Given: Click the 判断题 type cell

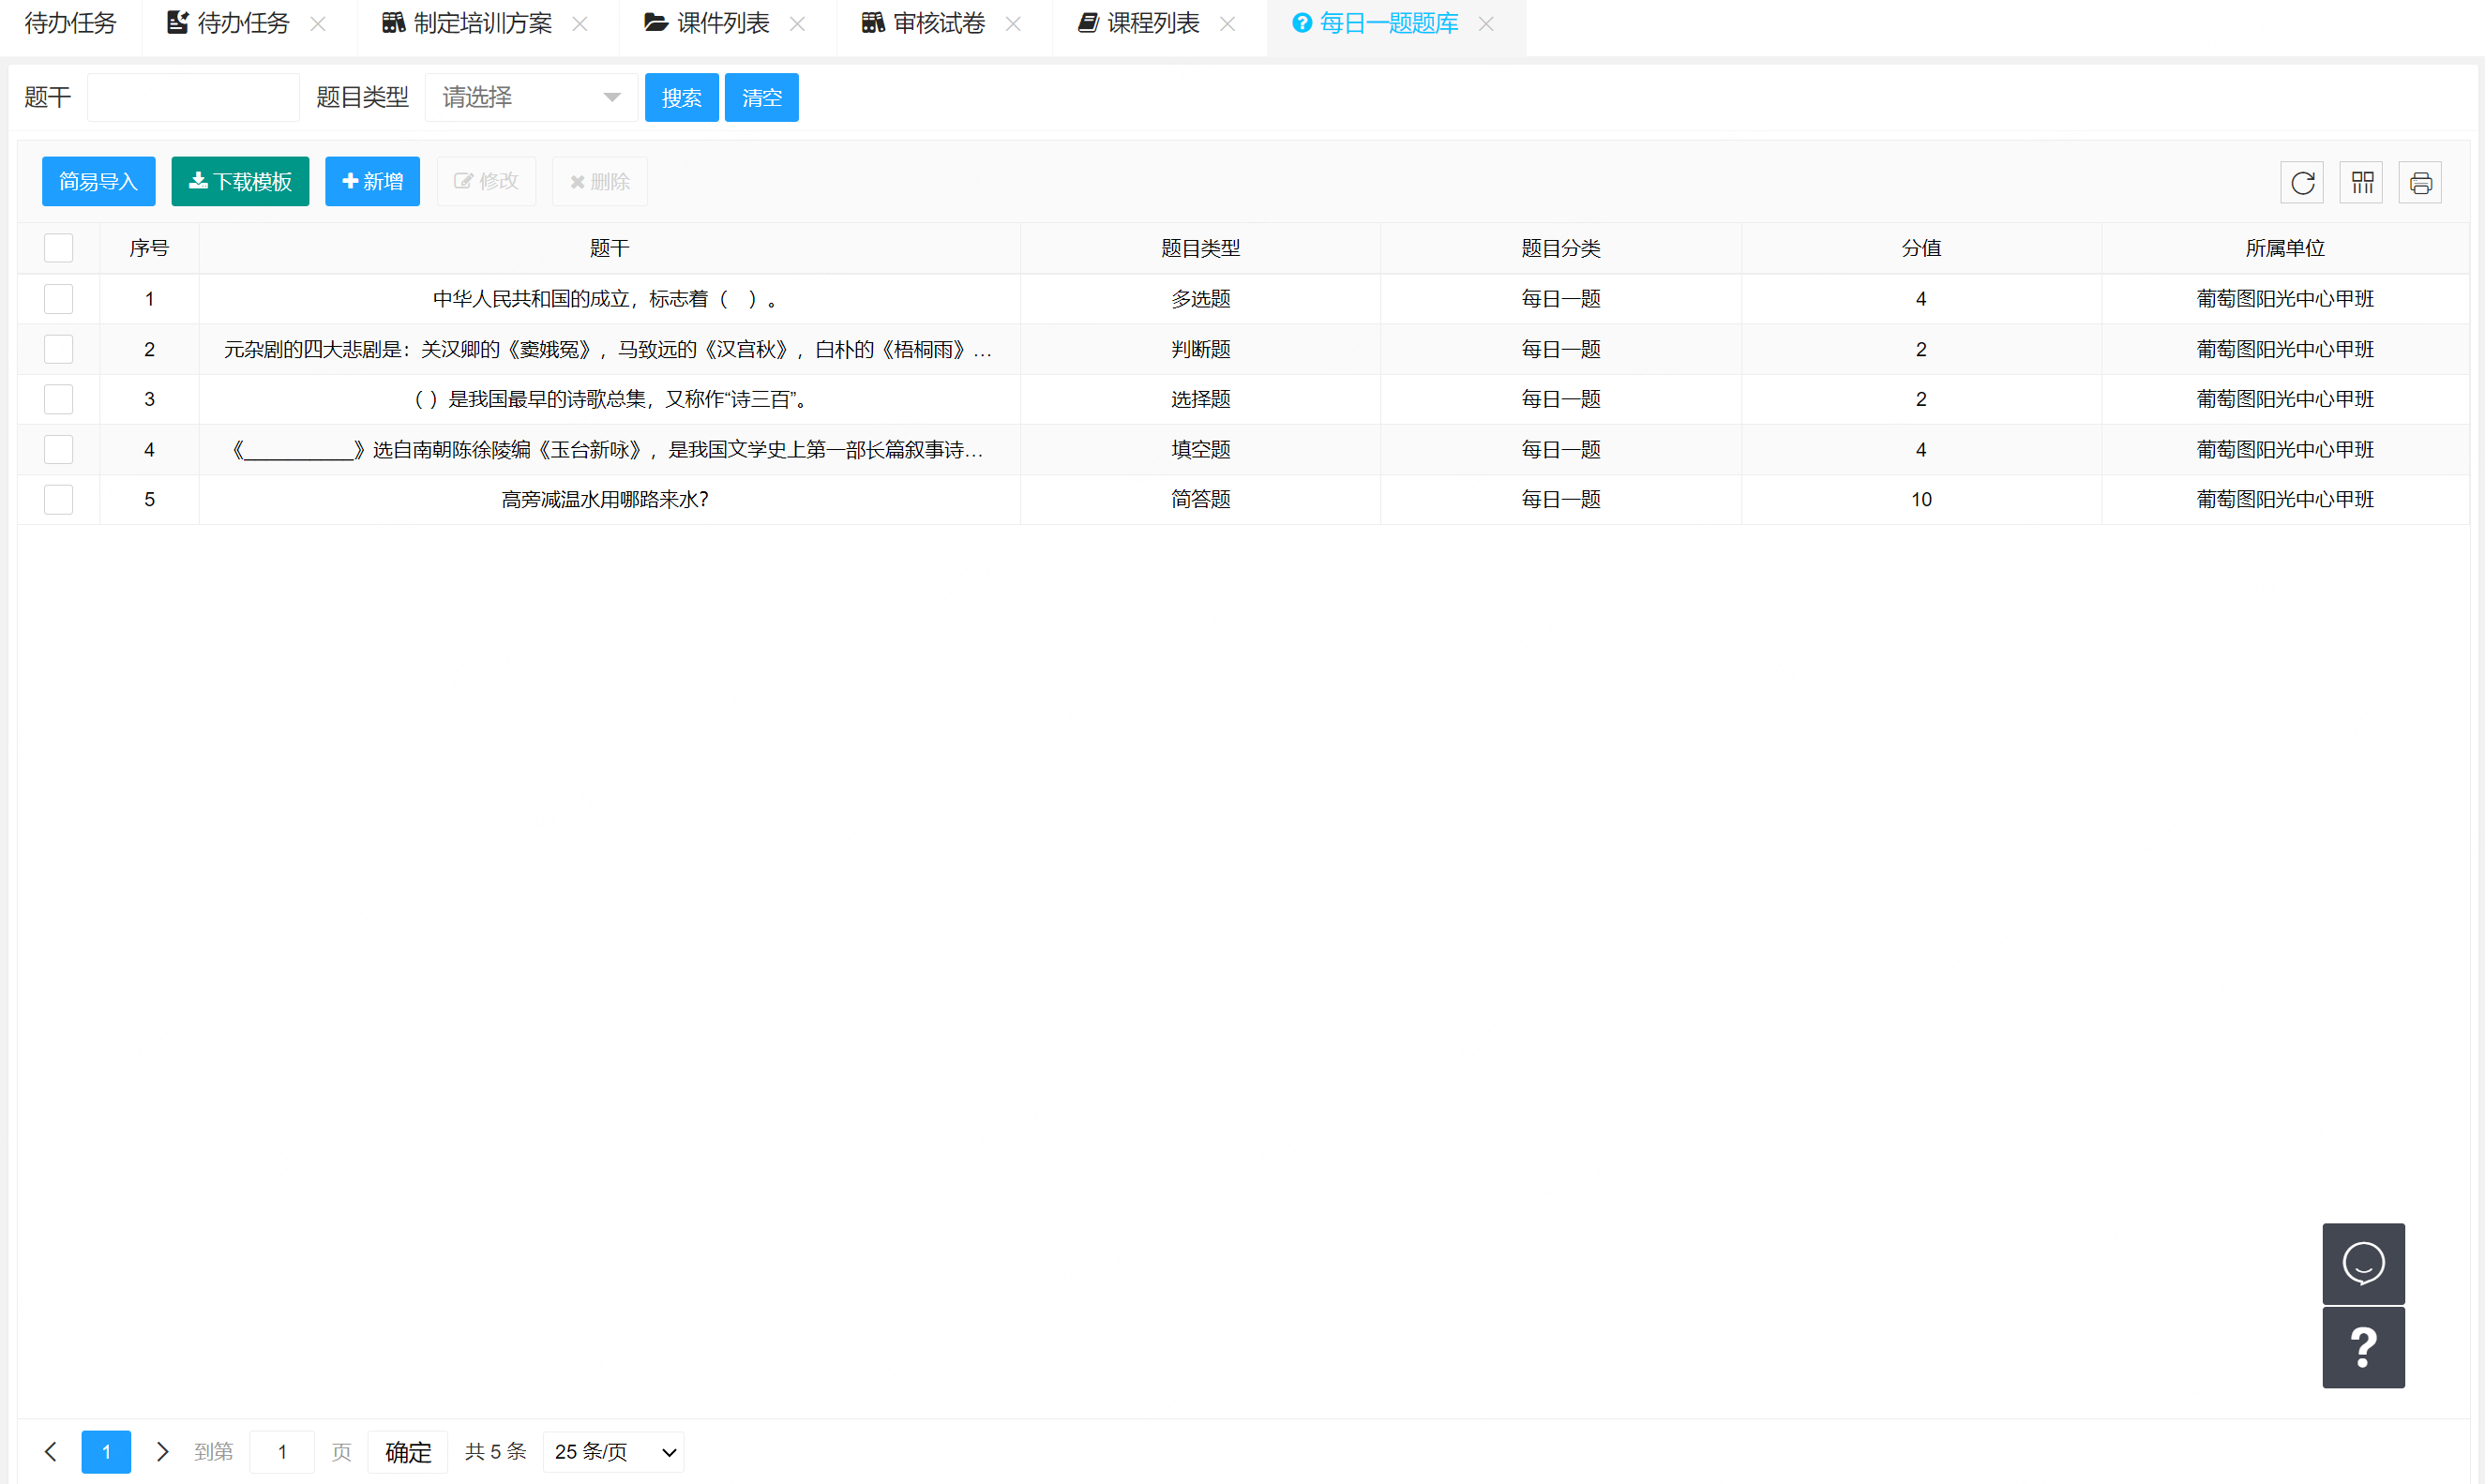Looking at the screenshot, I should [1200, 349].
